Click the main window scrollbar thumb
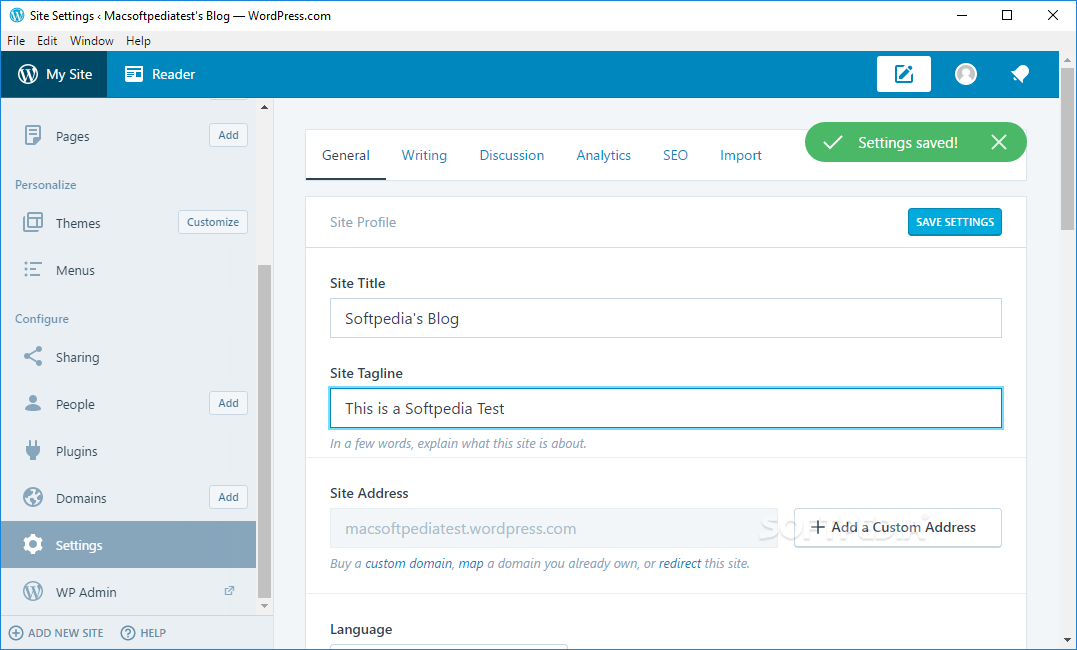 tap(1067, 148)
